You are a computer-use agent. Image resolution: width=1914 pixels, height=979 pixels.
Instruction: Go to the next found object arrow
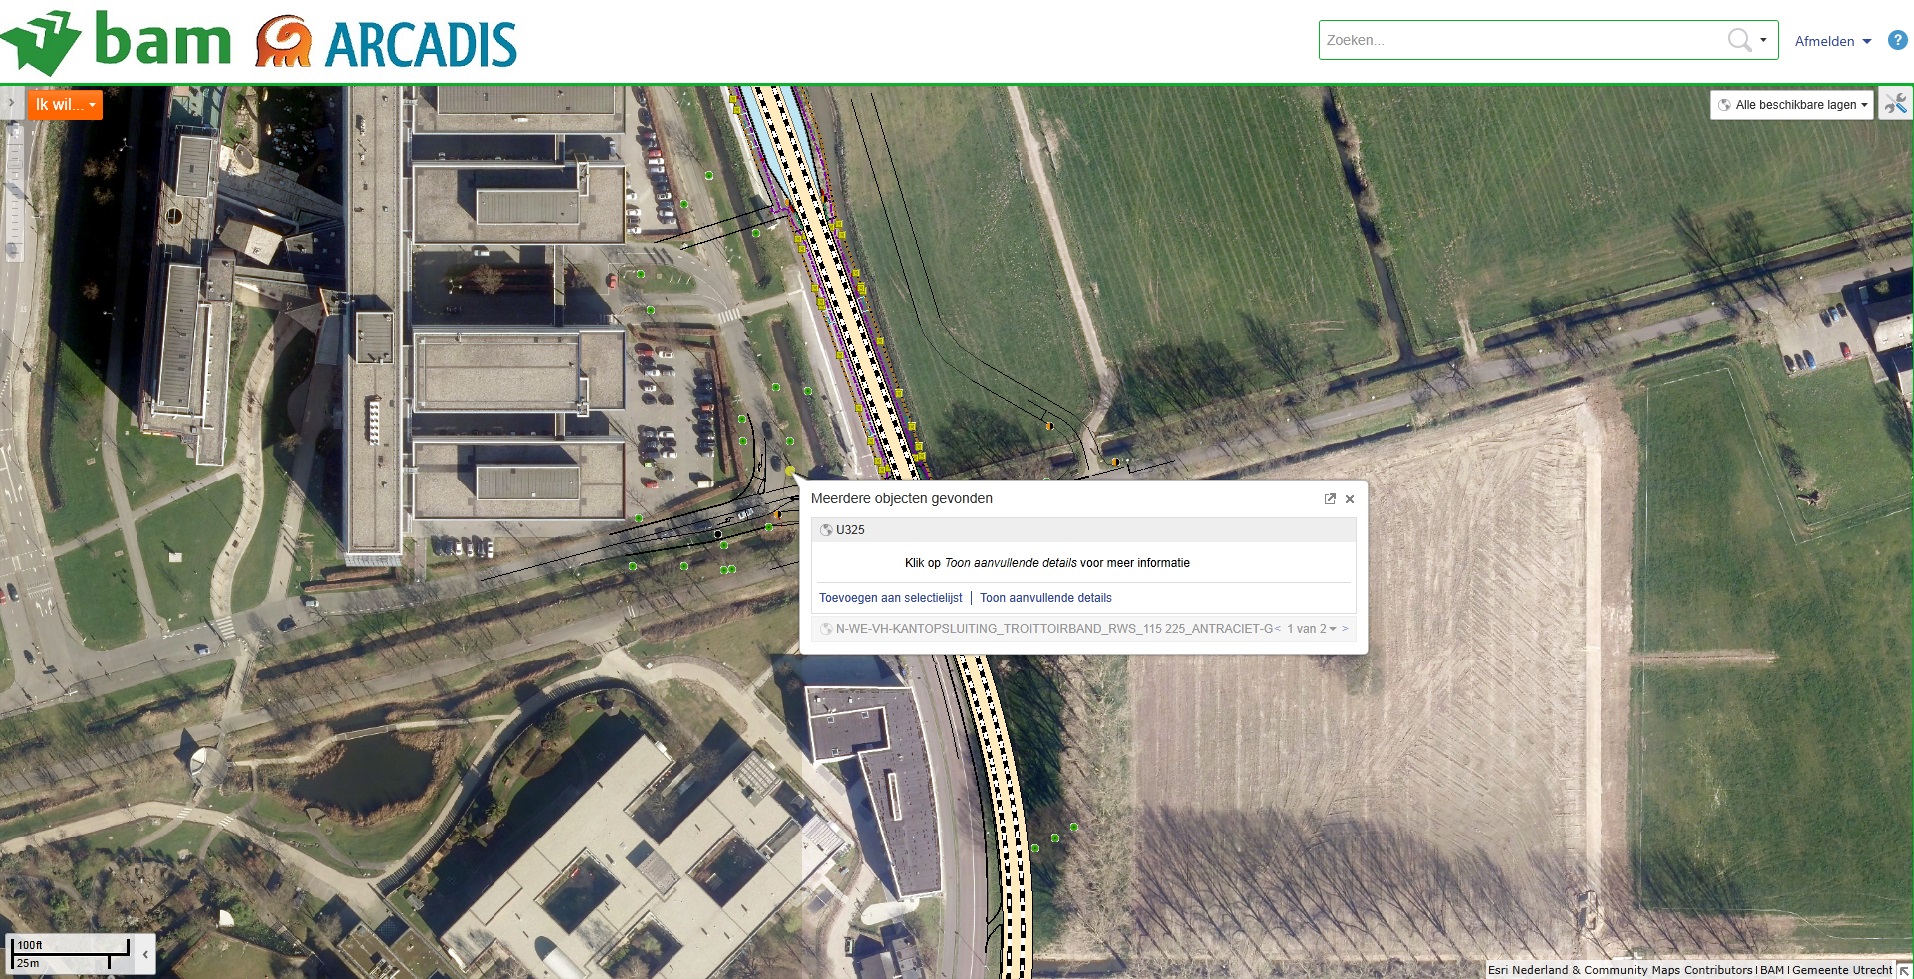[1346, 629]
